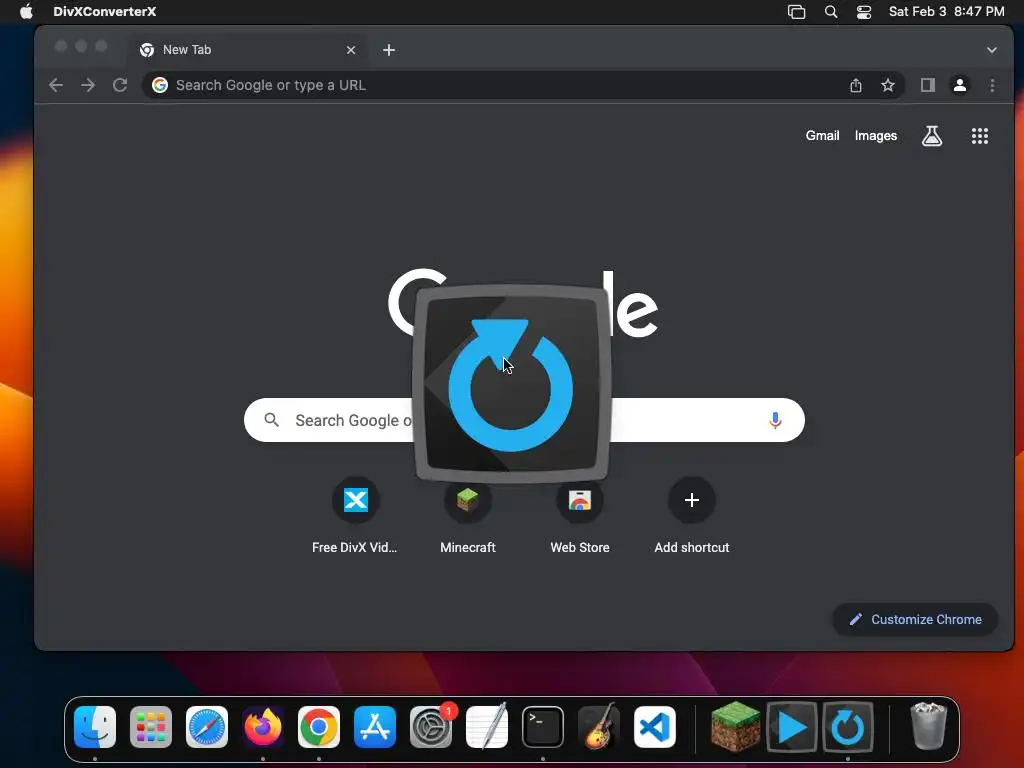Open Stage Manager menu bar icon
Viewport: 1024px width, 768px height.
pyautogui.click(x=796, y=11)
